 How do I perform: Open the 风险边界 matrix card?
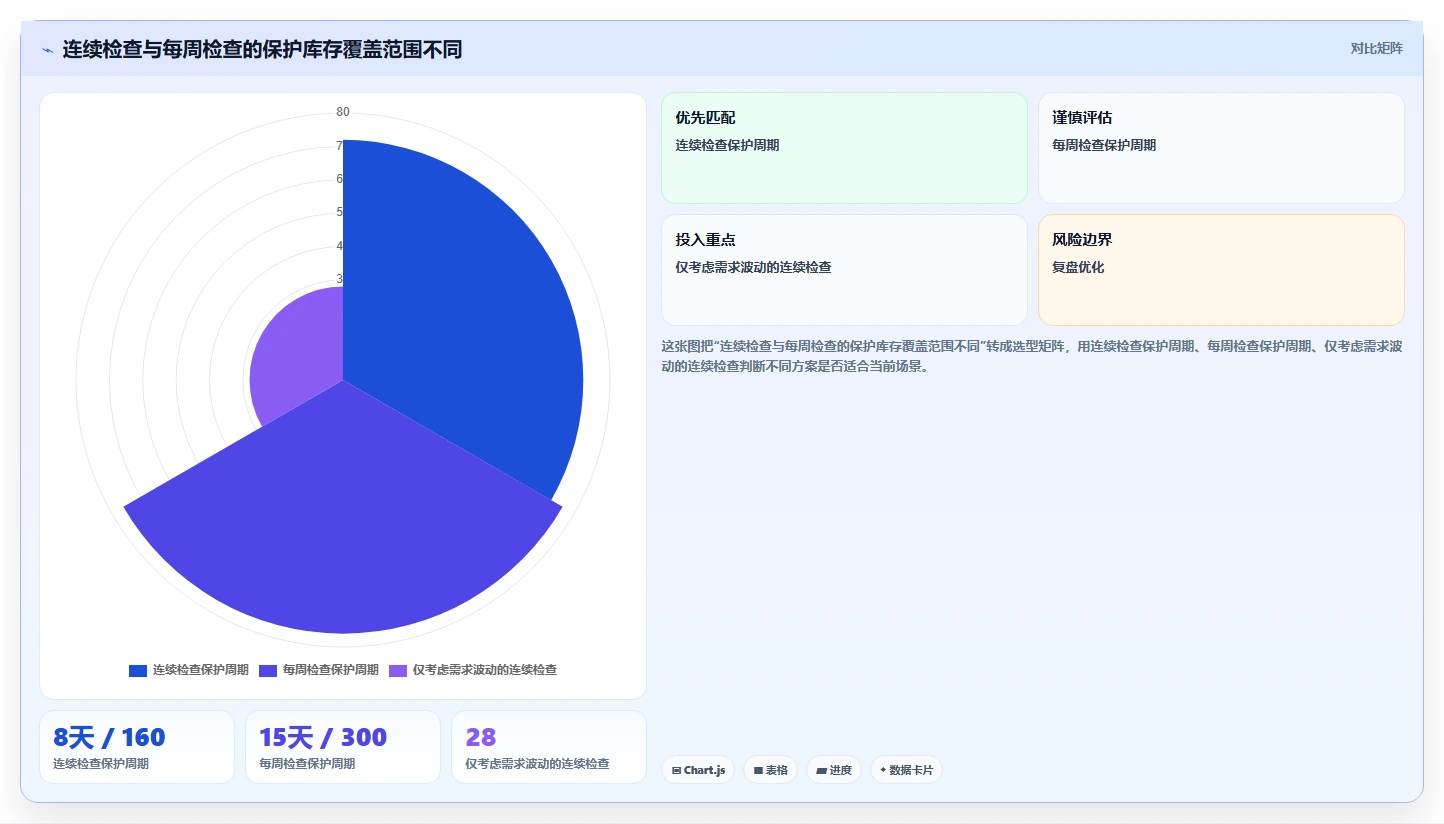(x=1221, y=270)
